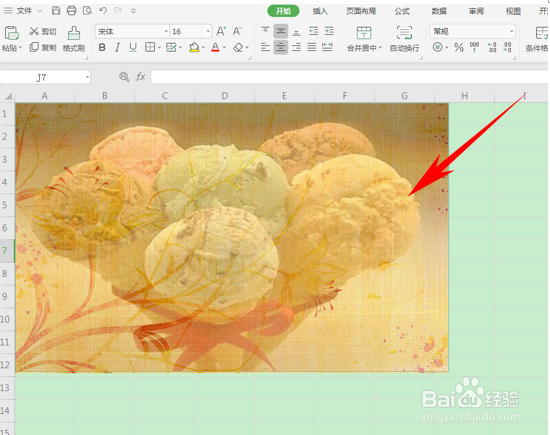Viewport: 550px width, 435px height.
Task: Copy selection with 复制
Action: click(x=43, y=47)
